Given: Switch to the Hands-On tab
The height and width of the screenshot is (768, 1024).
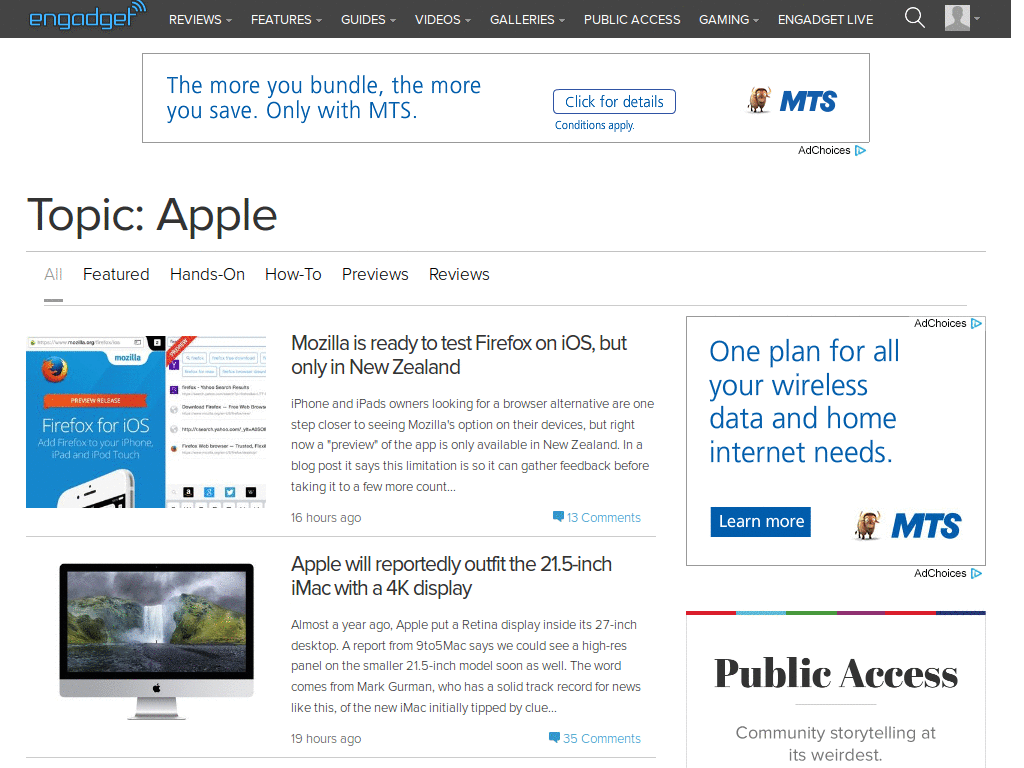Looking at the screenshot, I should pos(207,274).
